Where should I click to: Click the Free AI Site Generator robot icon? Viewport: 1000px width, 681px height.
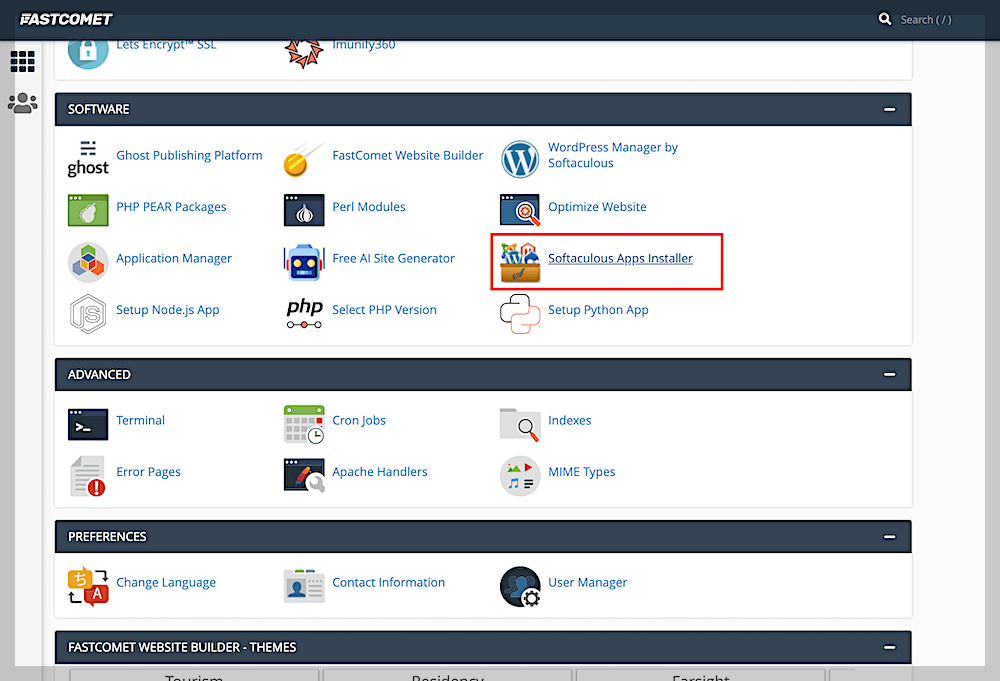click(304, 262)
